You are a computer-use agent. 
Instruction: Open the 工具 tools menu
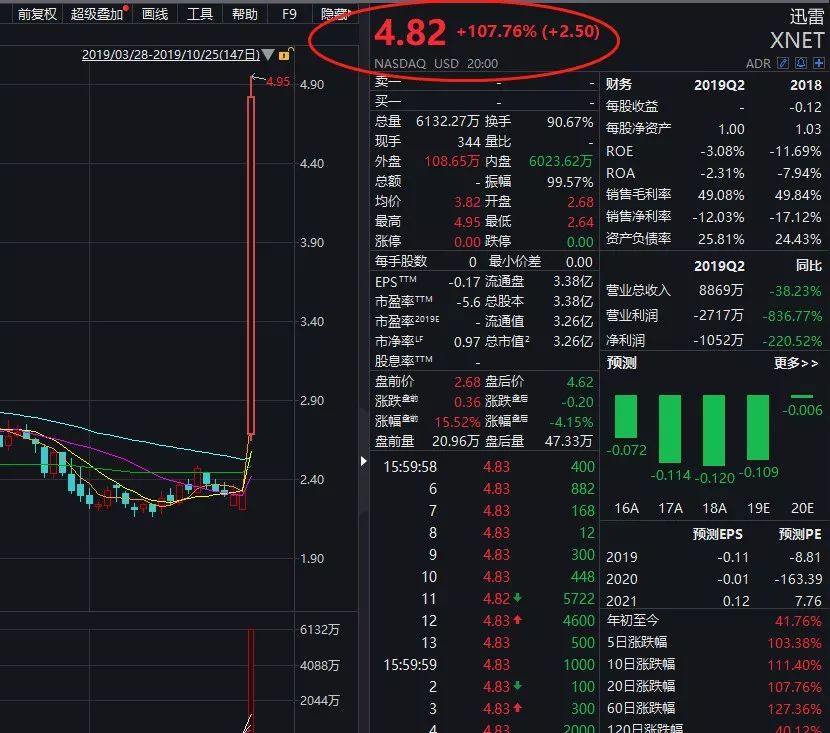[200, 14]
